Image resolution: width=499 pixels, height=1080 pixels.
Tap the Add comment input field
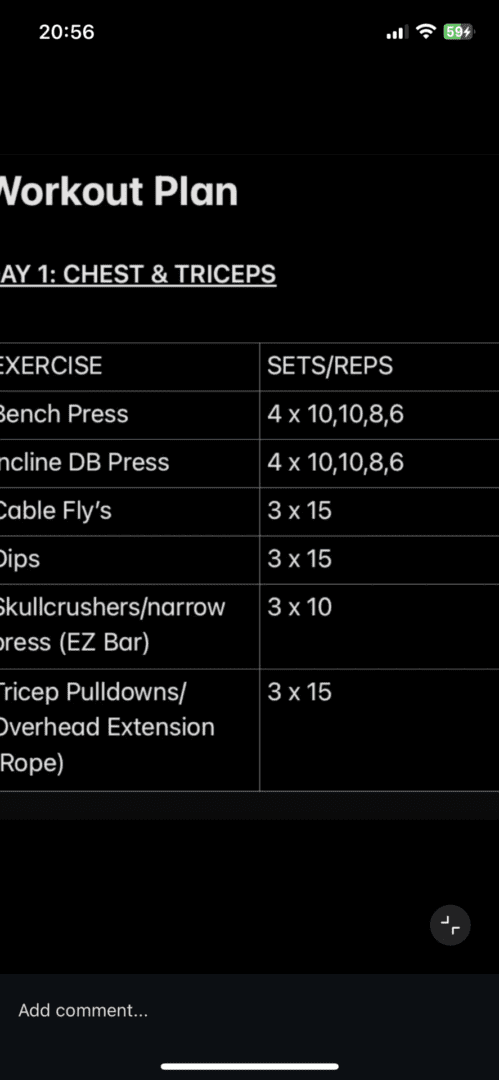point(250,1010)
